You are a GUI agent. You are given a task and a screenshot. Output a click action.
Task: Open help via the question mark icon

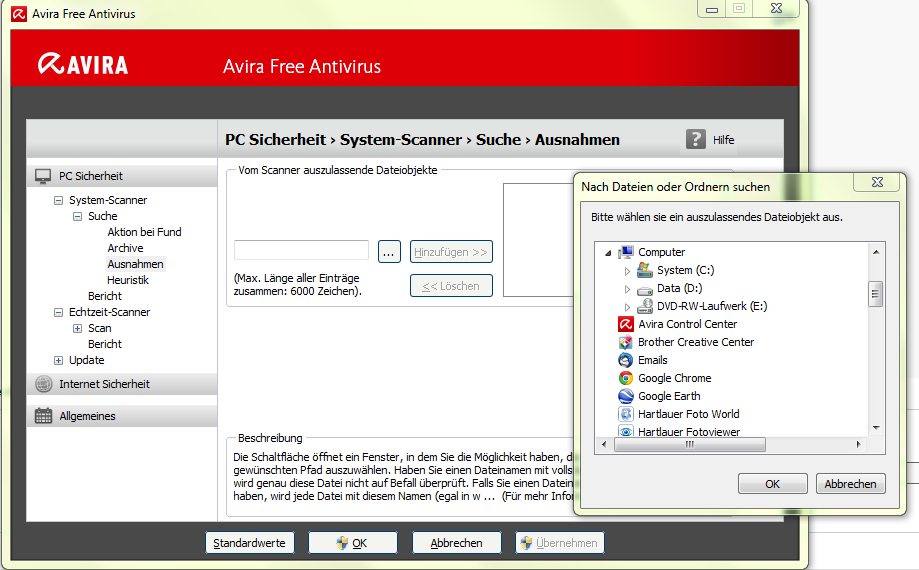(x=696, y=139)
